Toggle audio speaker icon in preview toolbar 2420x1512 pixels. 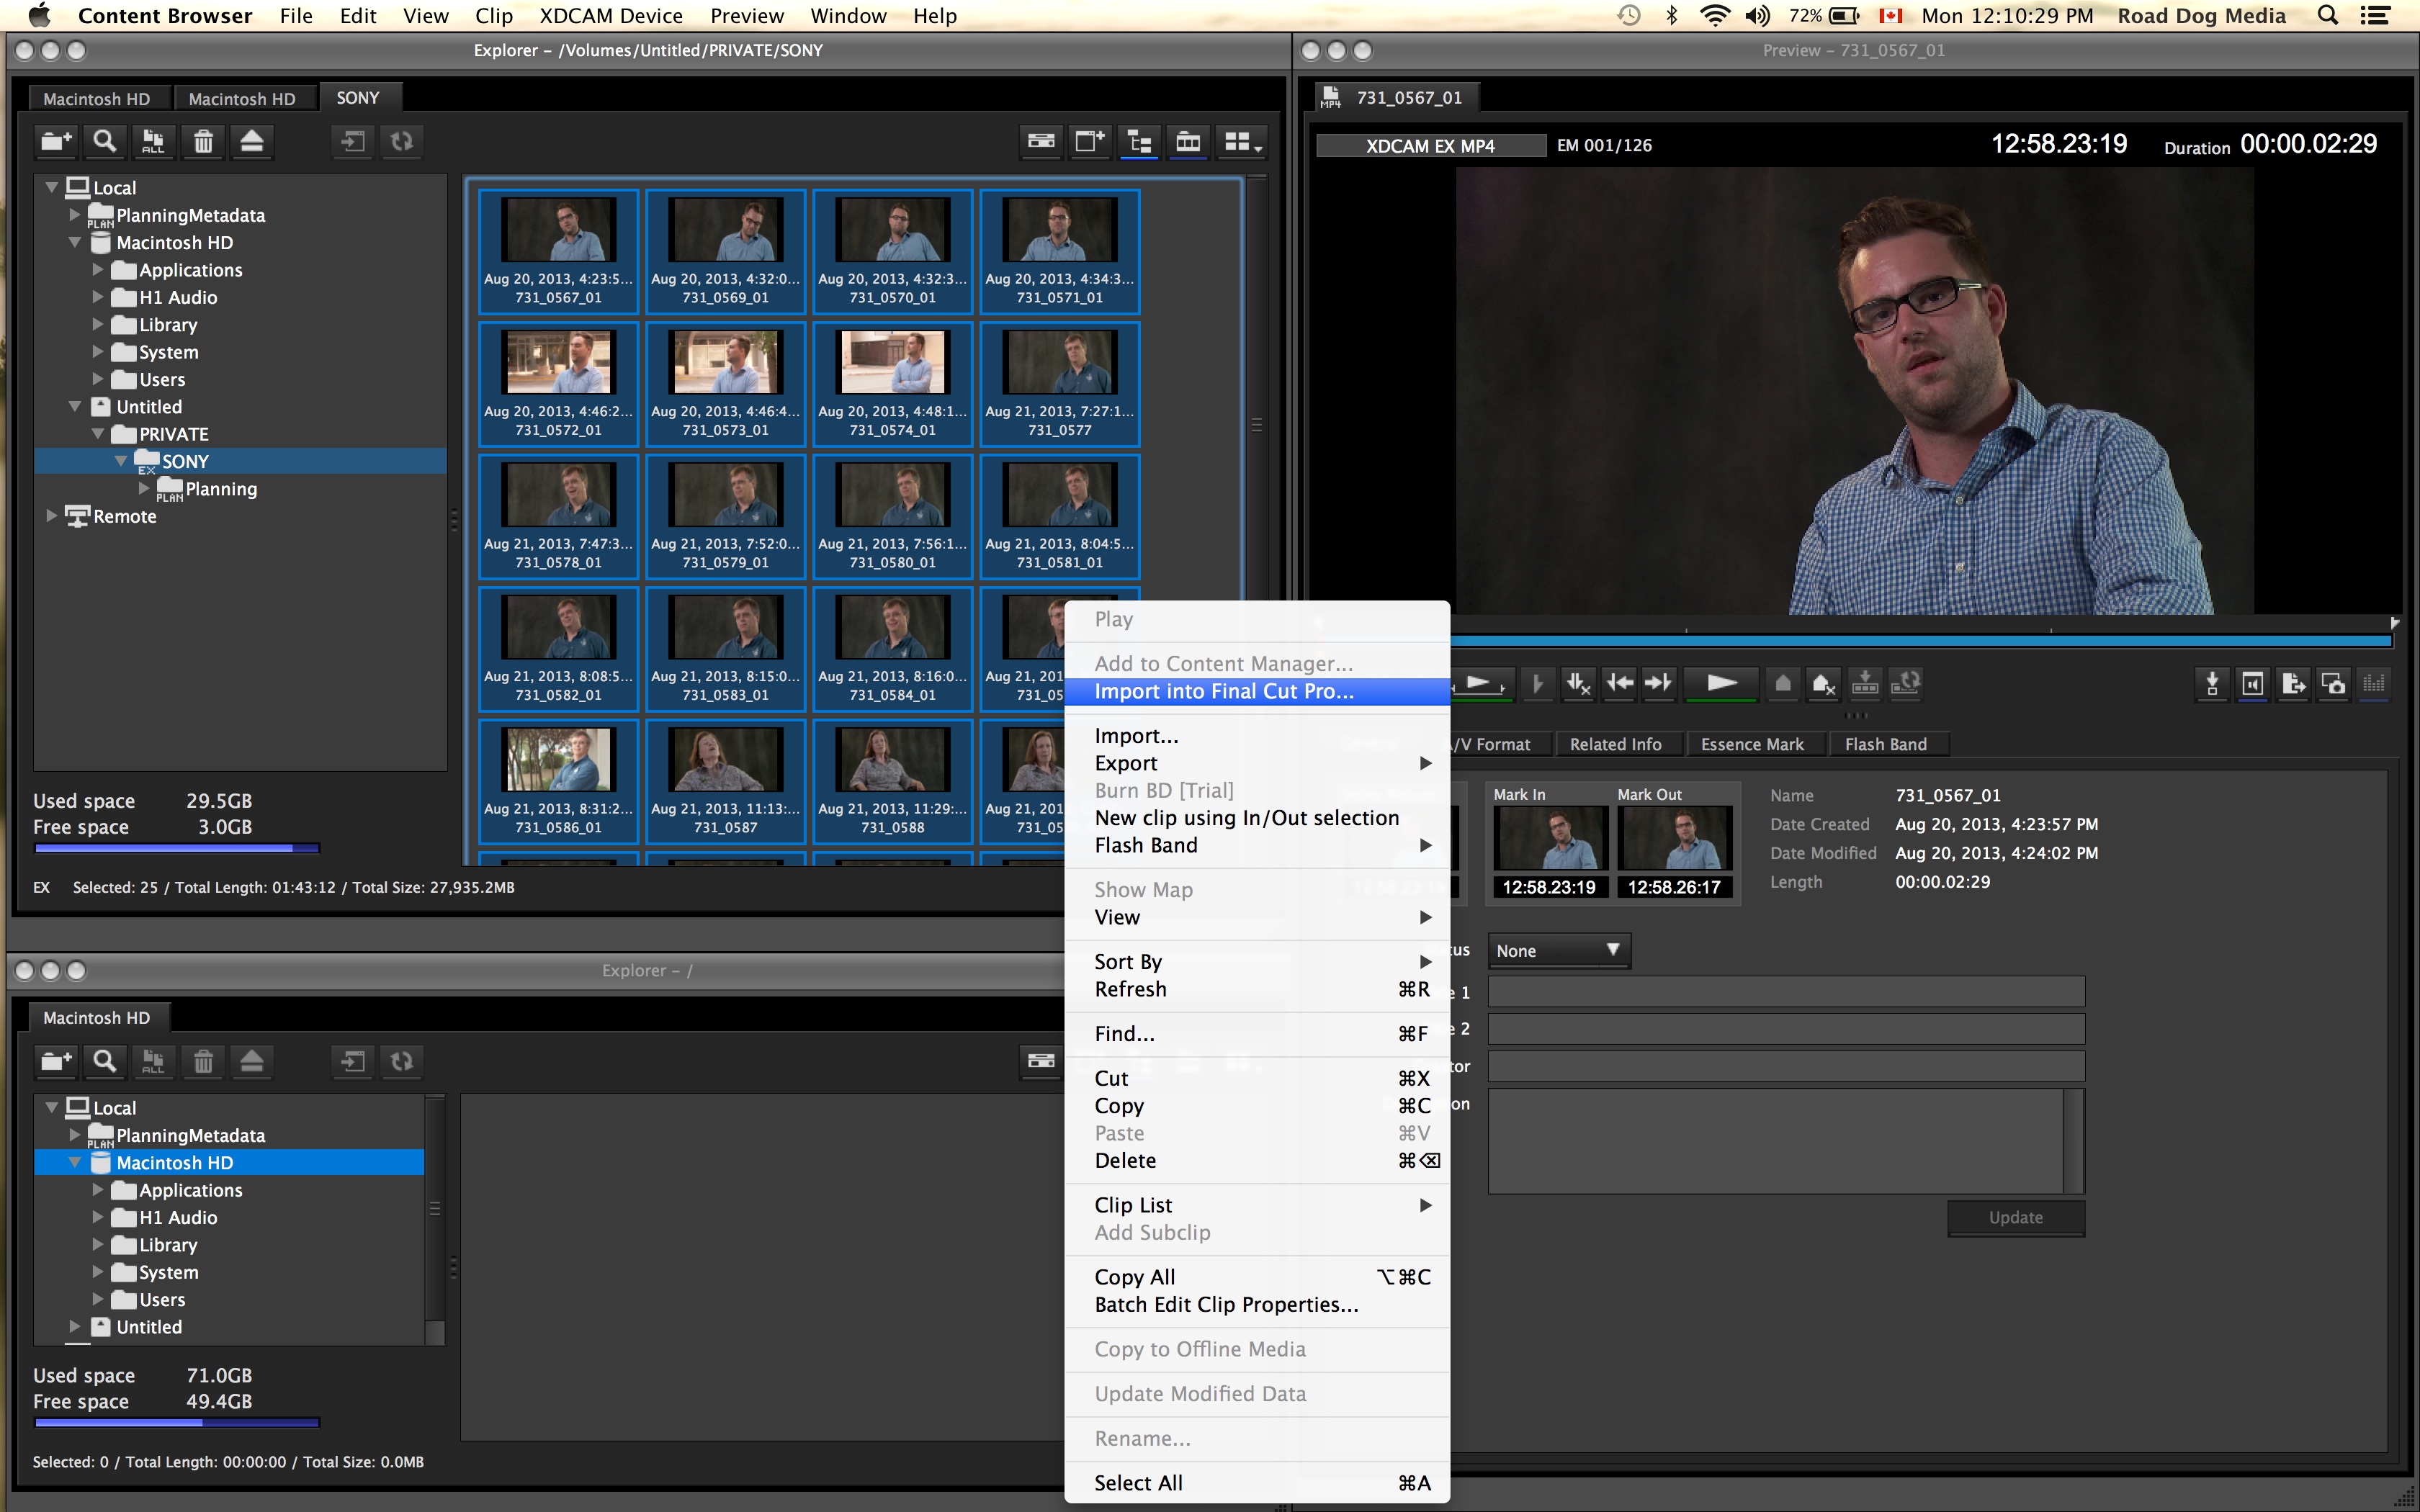tap(2253, 684)
